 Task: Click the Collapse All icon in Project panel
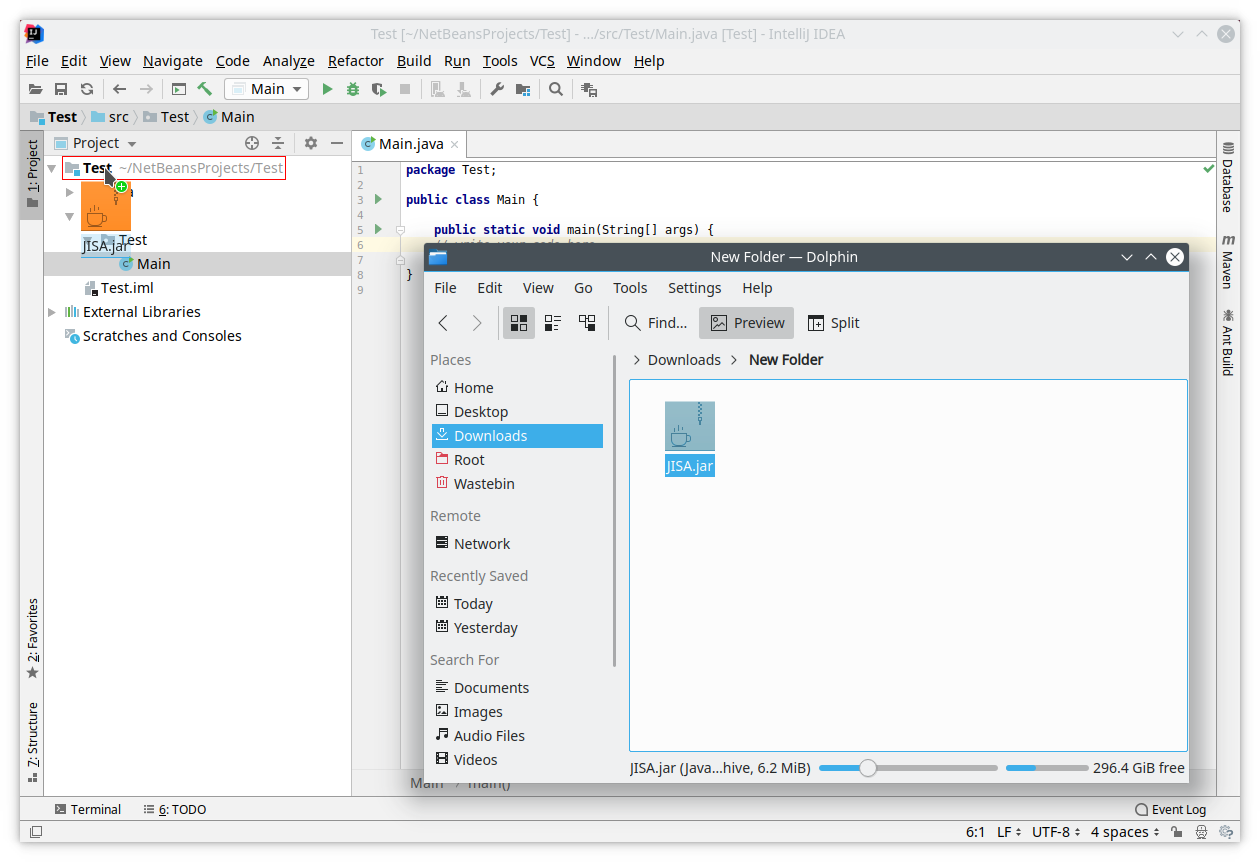pos(278,143)
